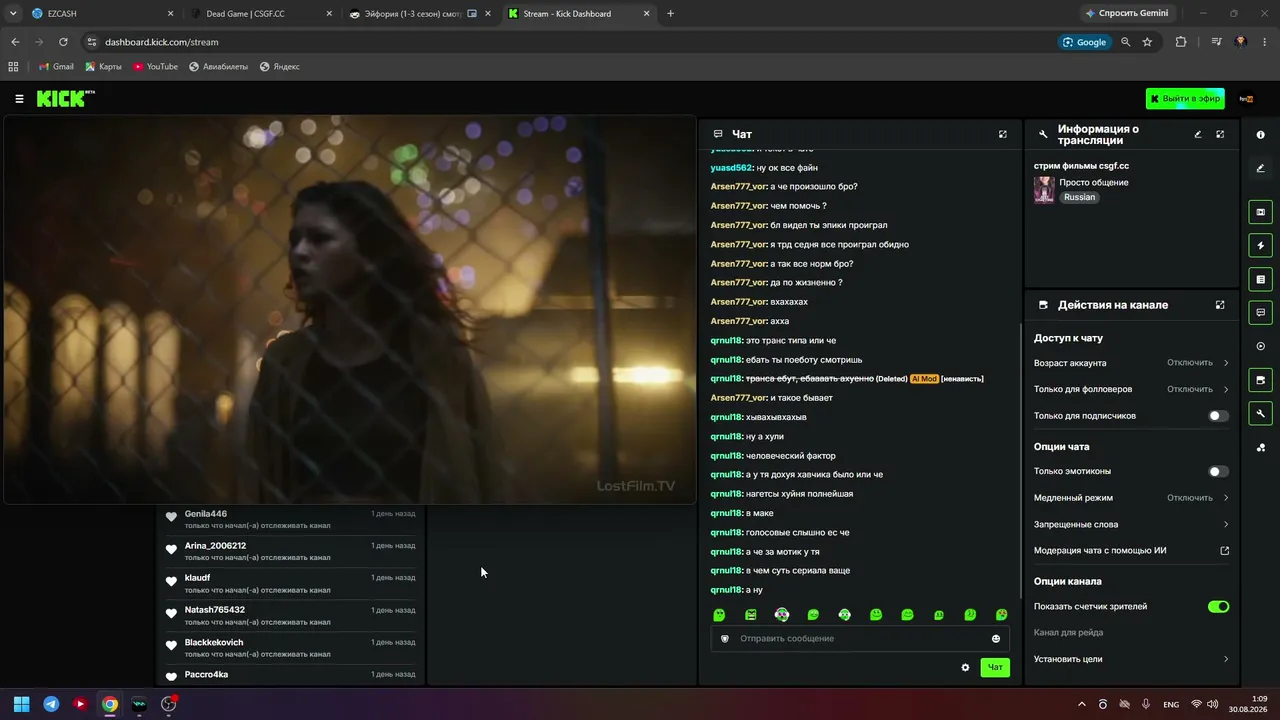
Task: Open the emoji picker in message box
Action: point(996,639)
